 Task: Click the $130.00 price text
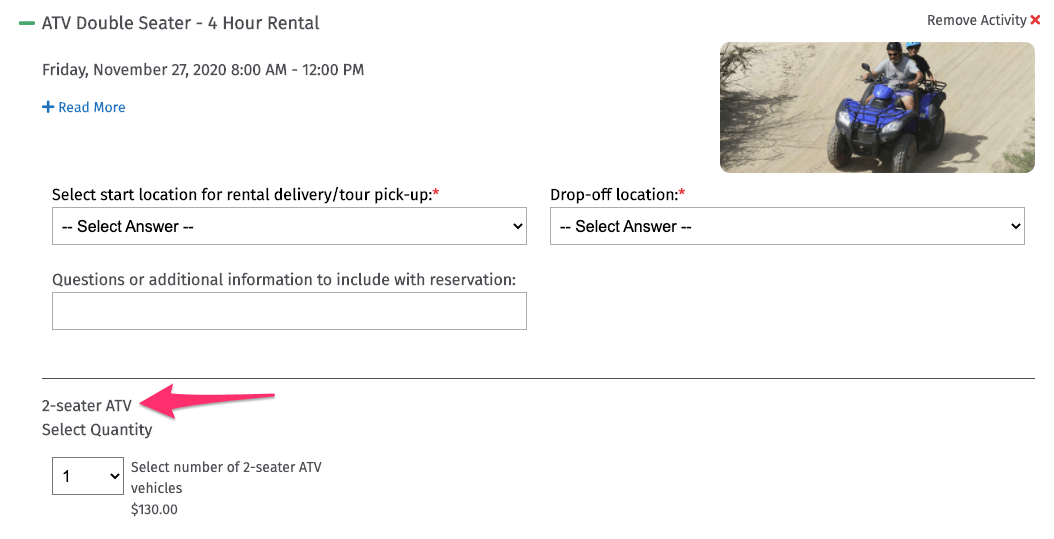tap(155, 509)
